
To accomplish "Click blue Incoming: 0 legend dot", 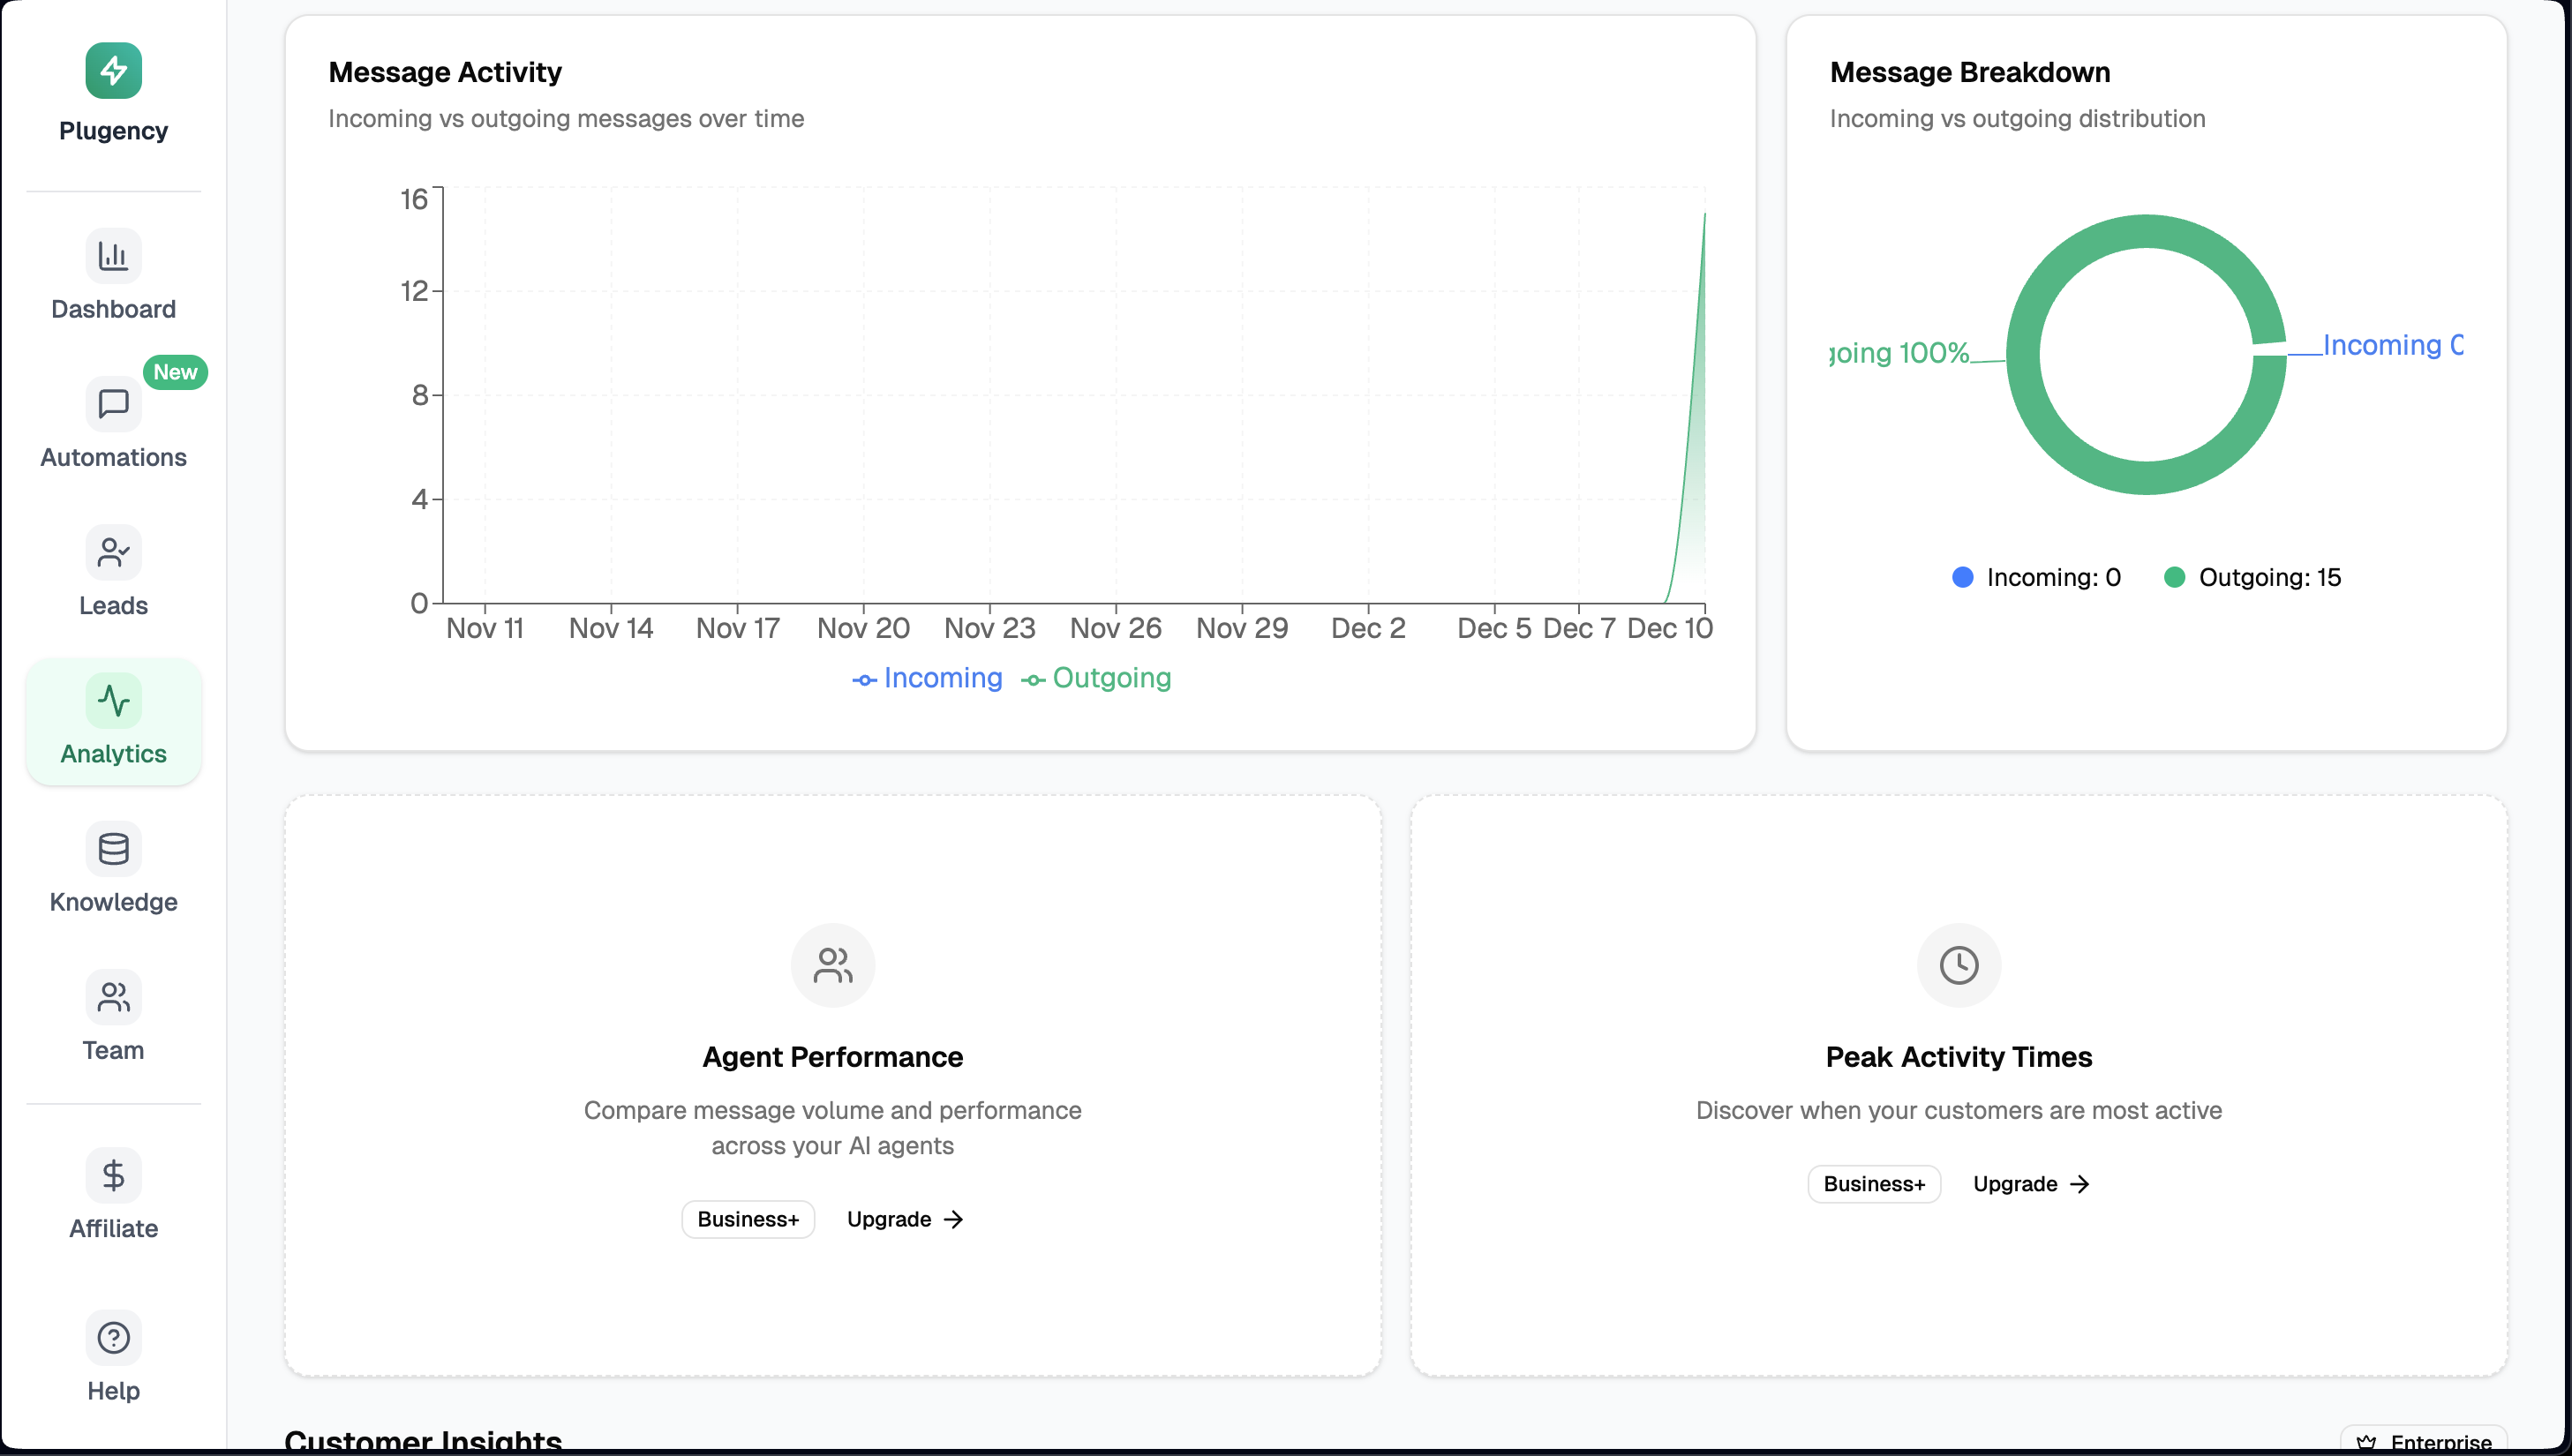I will point(1962,577).
